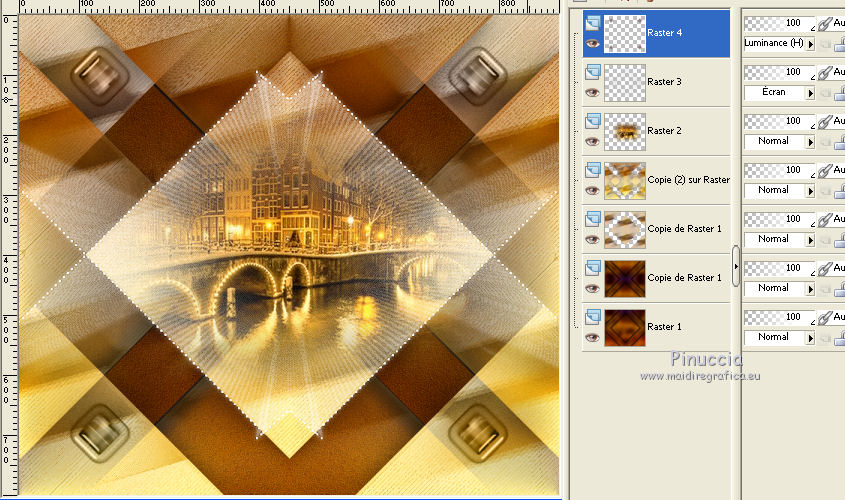The height and width of the screenshot is (500, 845).
Task: Click link chain icon for diamond-cutout Copie de Raster 1
Action: tap(825, 220)
